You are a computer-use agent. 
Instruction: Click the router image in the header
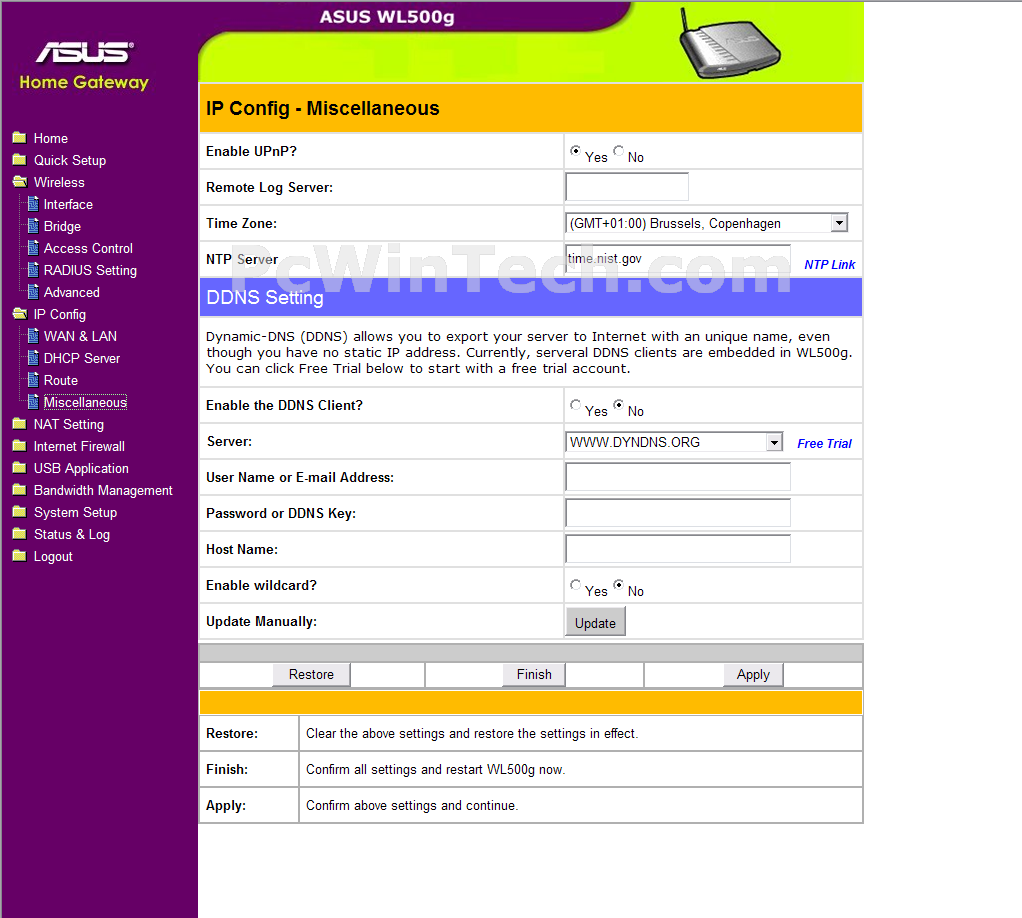click(x=729, y=44)
